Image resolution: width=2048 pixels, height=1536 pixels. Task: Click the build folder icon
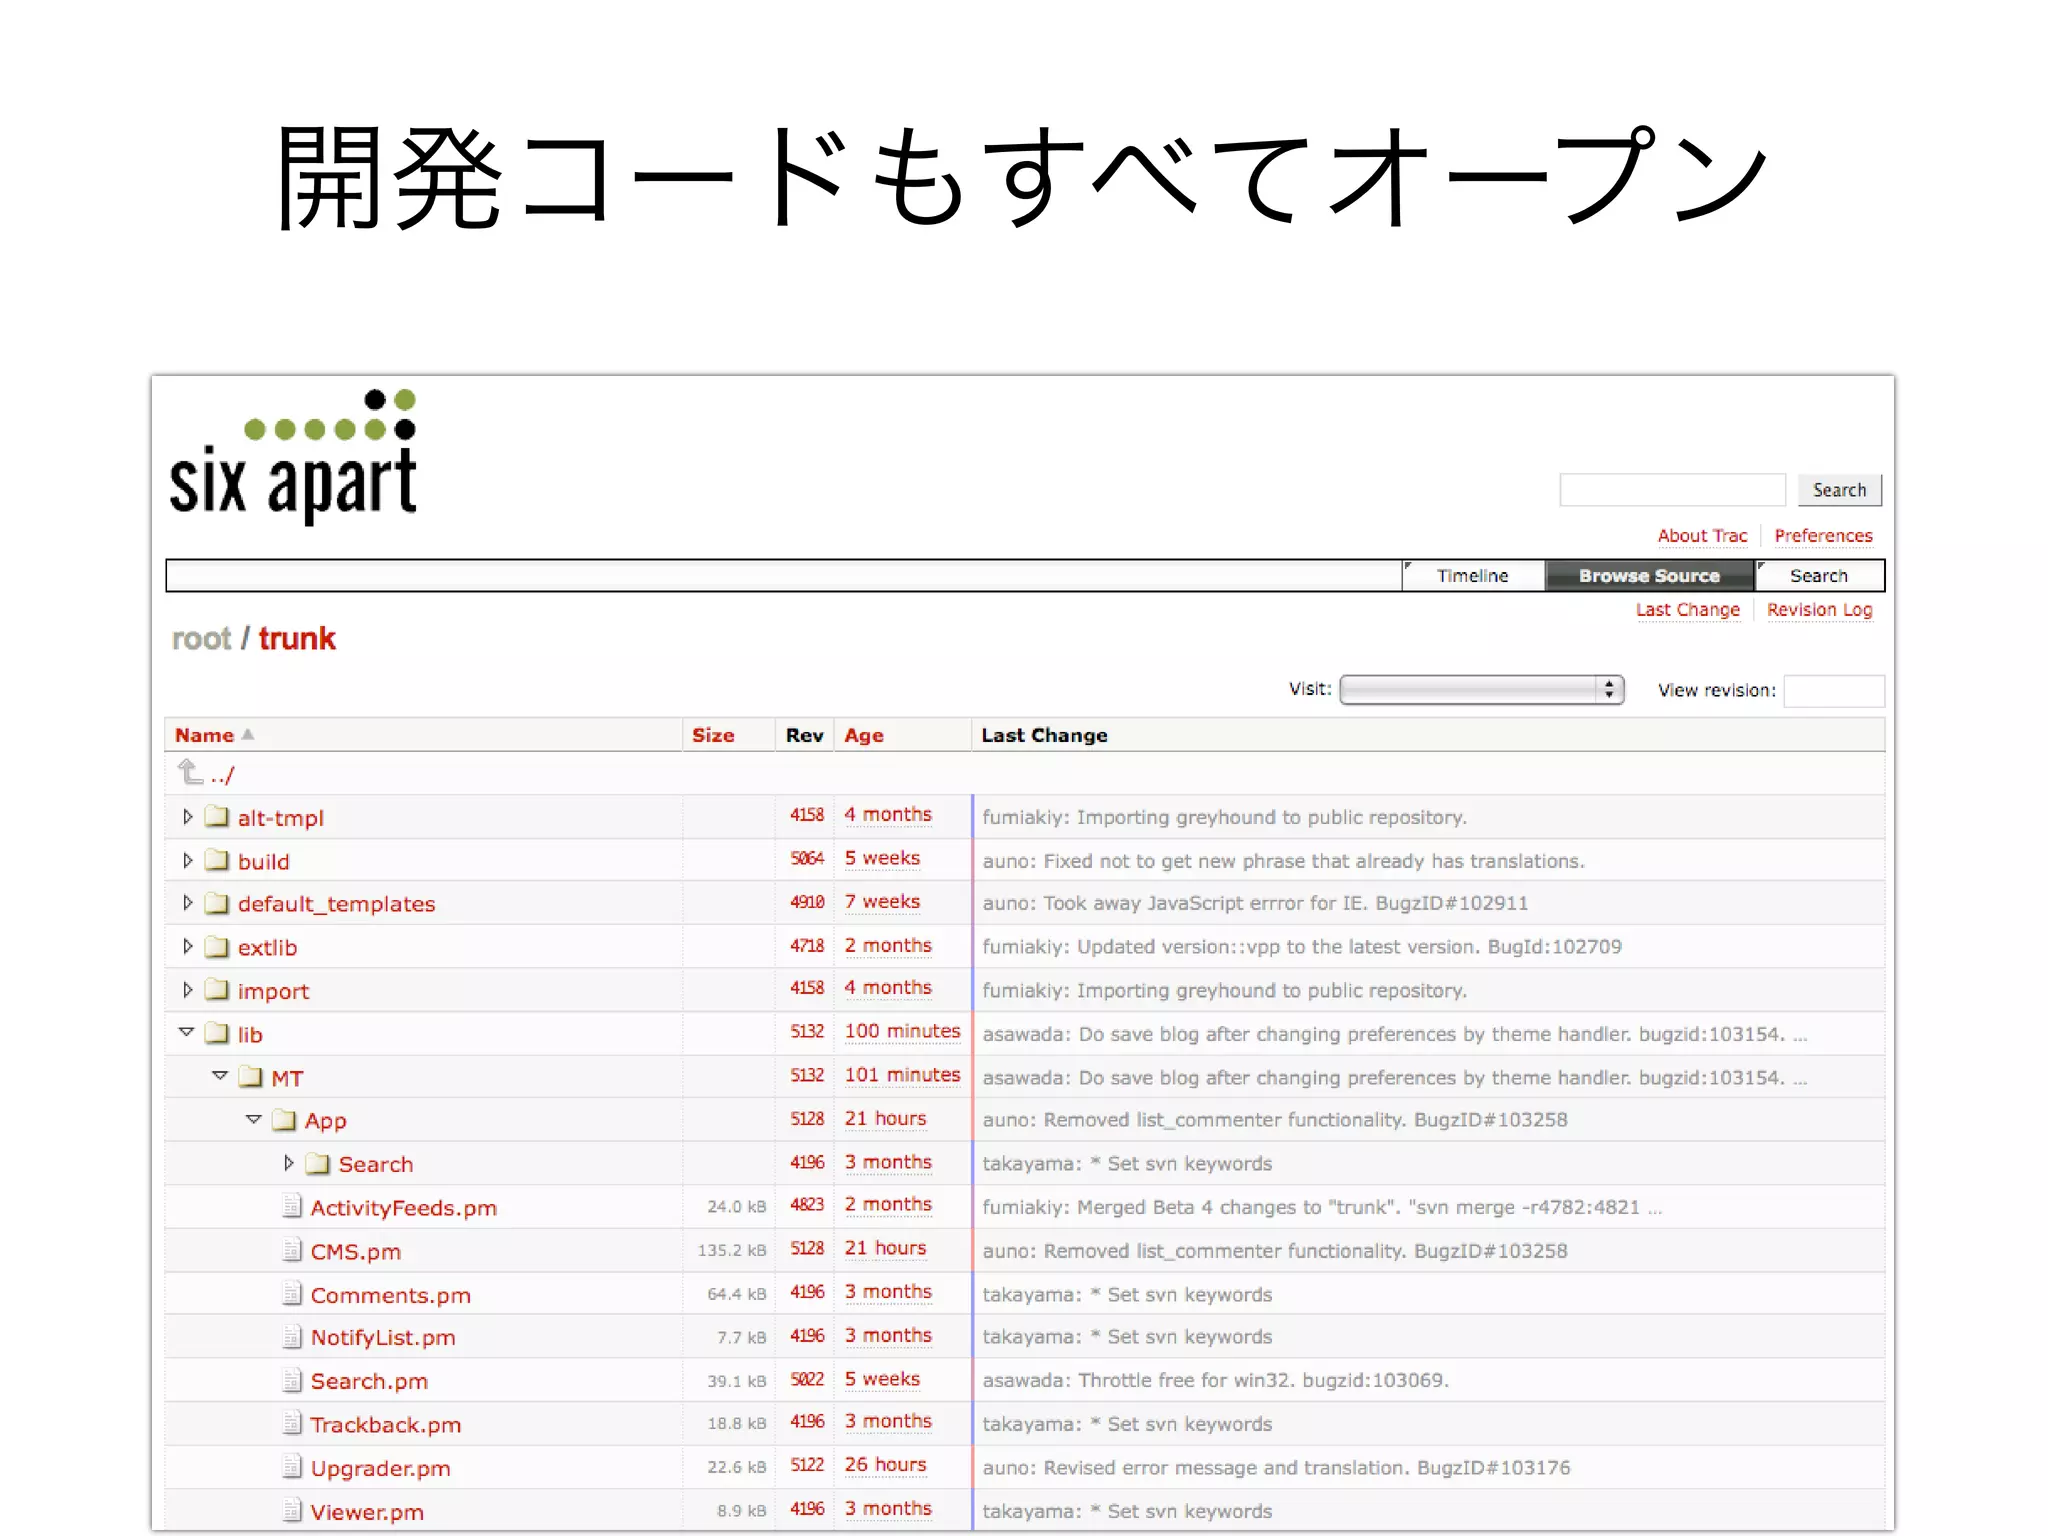point(217,860)
